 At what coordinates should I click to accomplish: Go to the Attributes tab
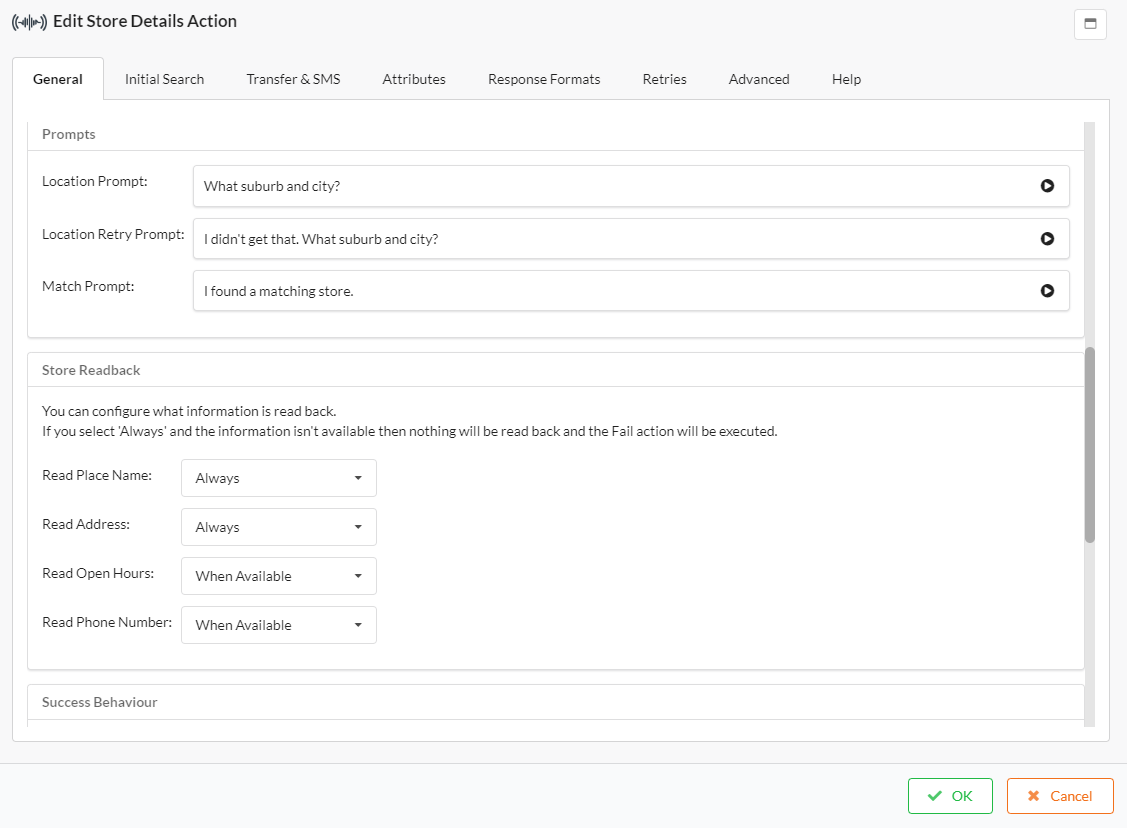click(x=414, y=79)
